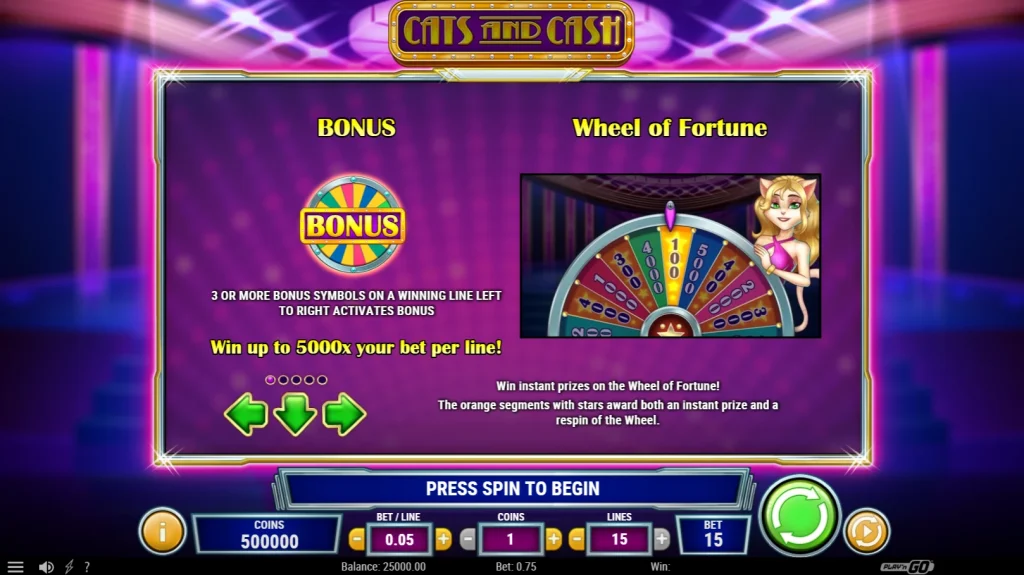The image size is (1024, 575).
Task: Mute sound with the speaker icon
Action: [x=46, y=567]
